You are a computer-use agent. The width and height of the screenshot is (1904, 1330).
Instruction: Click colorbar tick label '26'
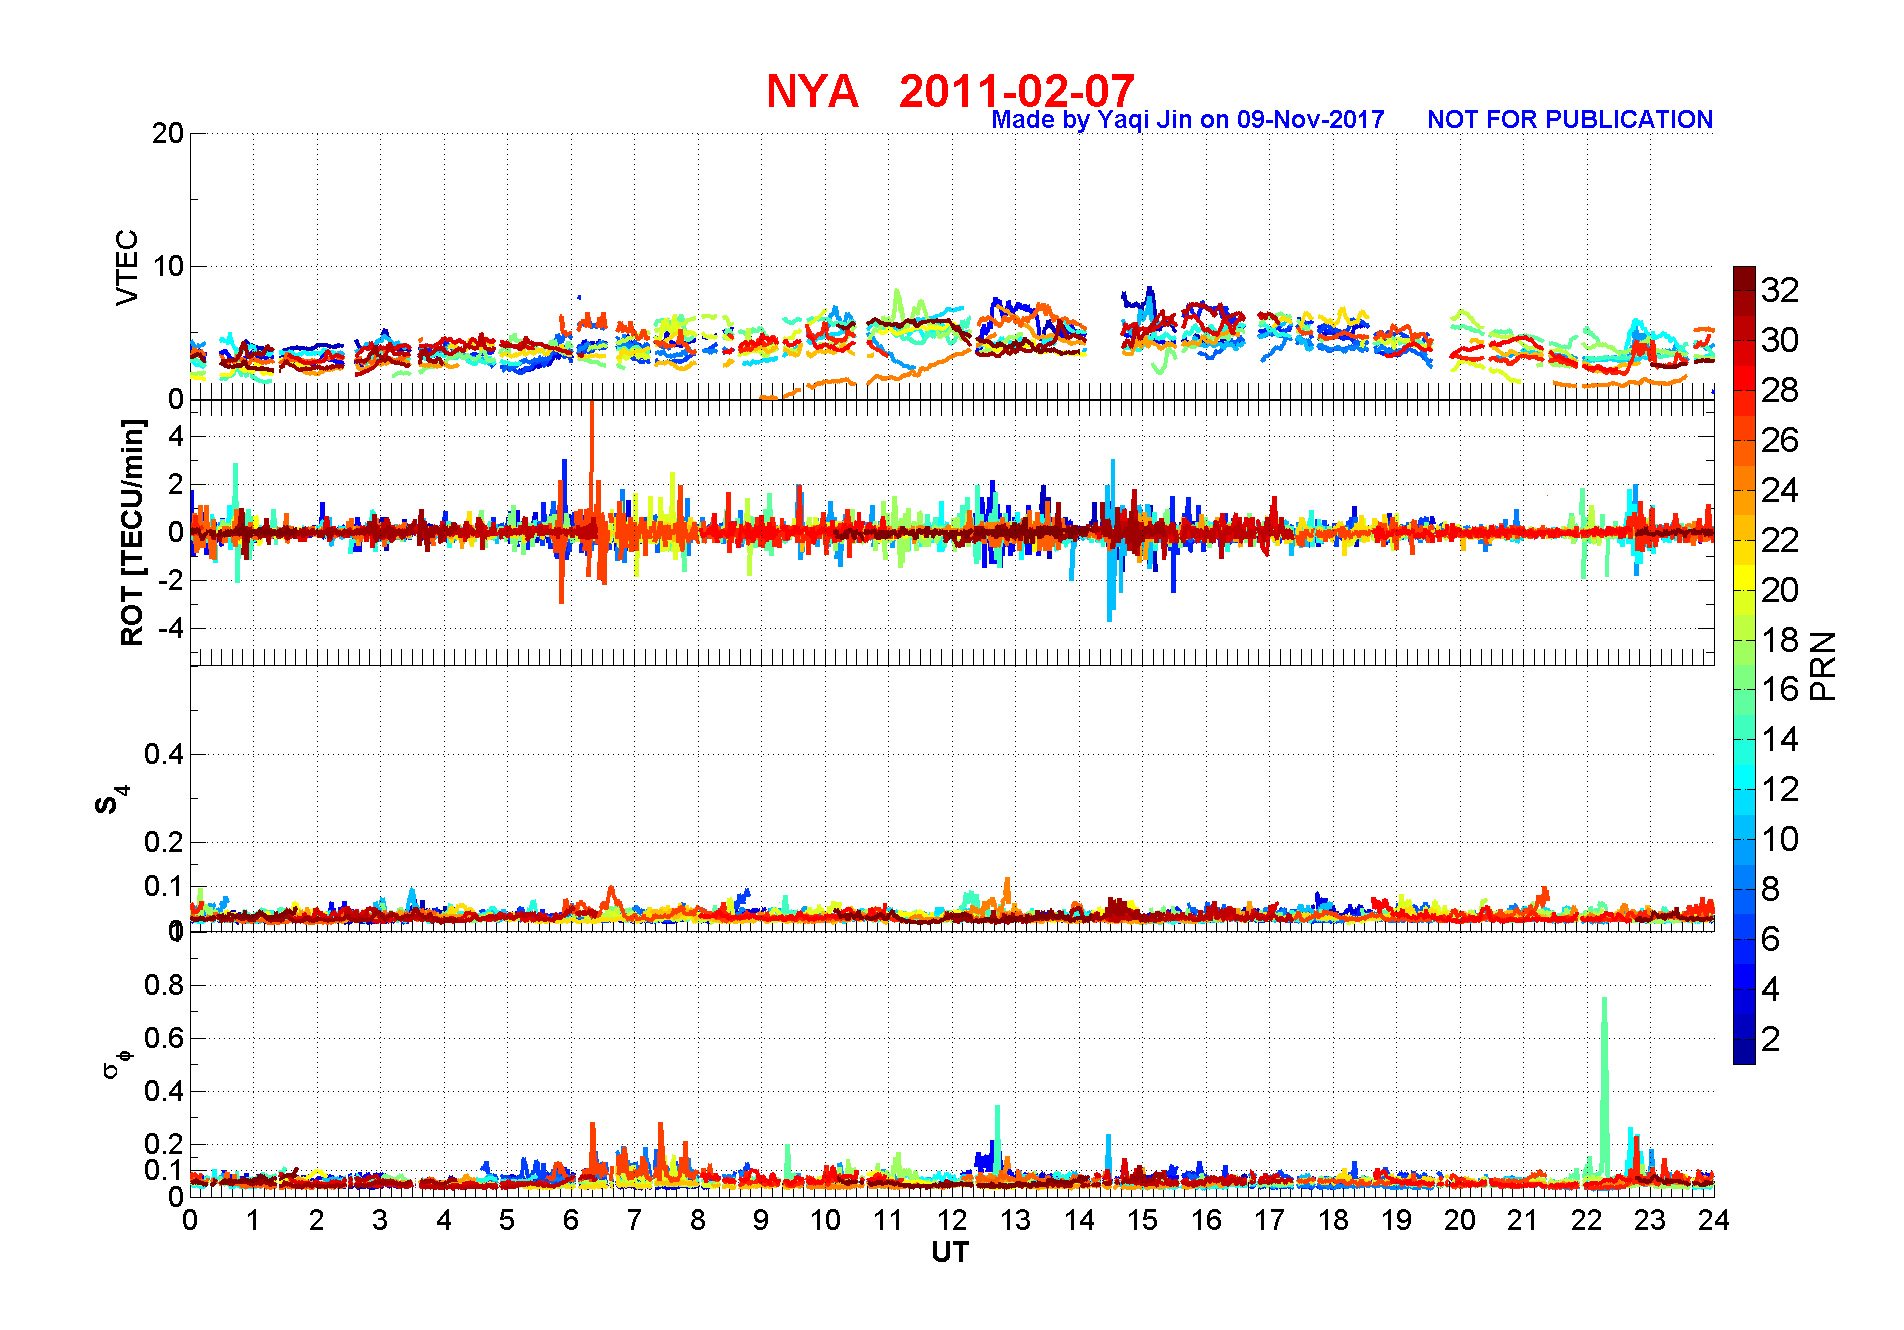tap(1780, 440)
